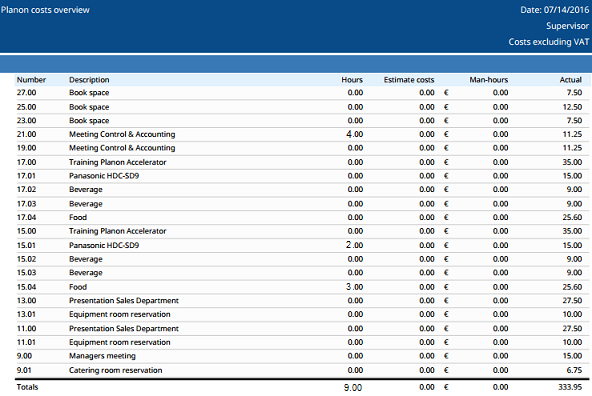Click the 333.95 total actual amount

click(570, 387)
